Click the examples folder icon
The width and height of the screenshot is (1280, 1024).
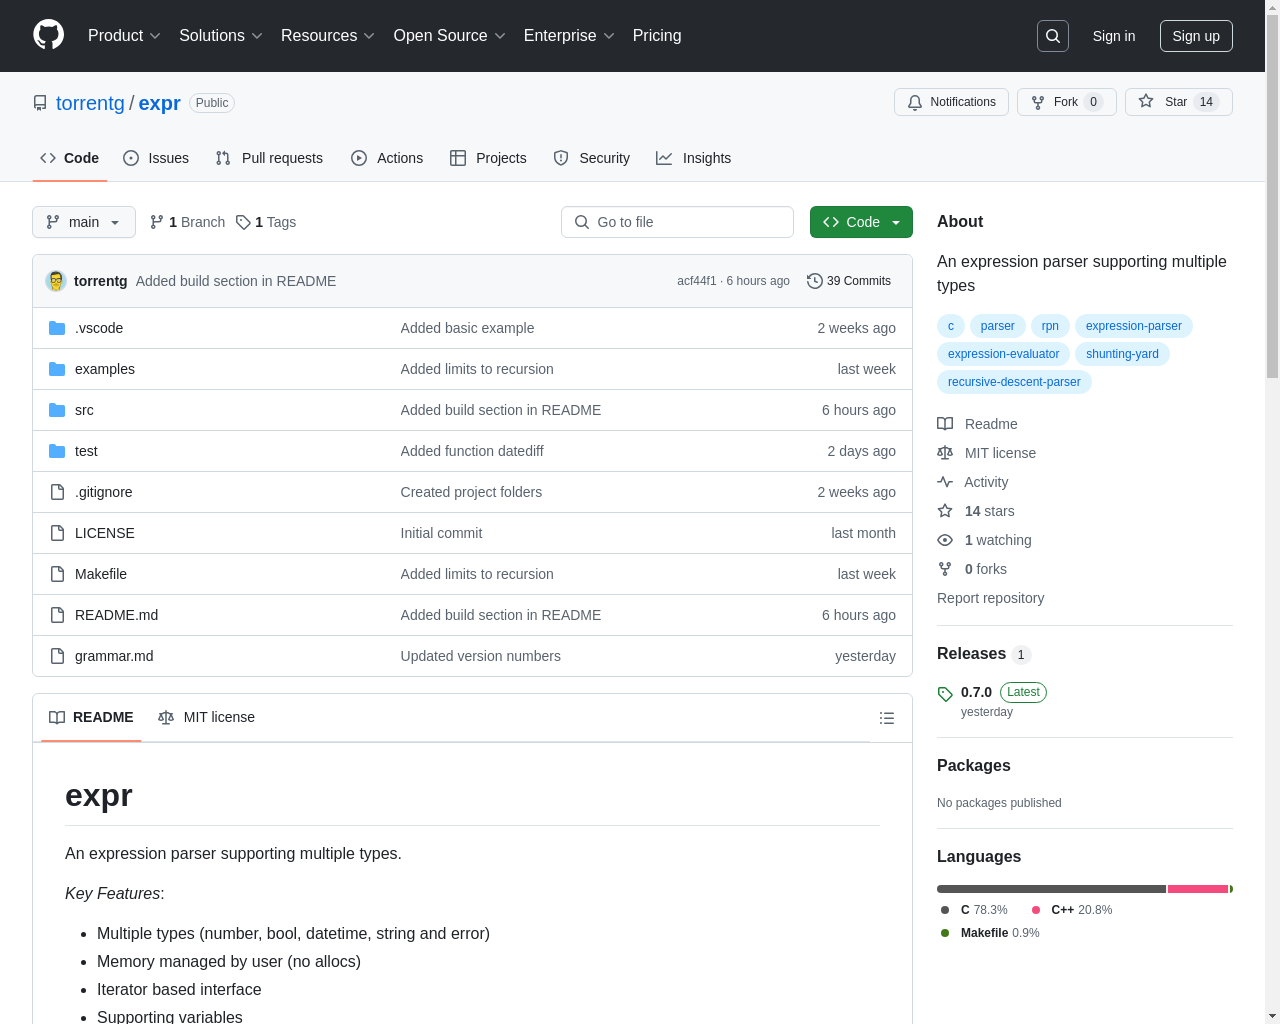(57, 369)
